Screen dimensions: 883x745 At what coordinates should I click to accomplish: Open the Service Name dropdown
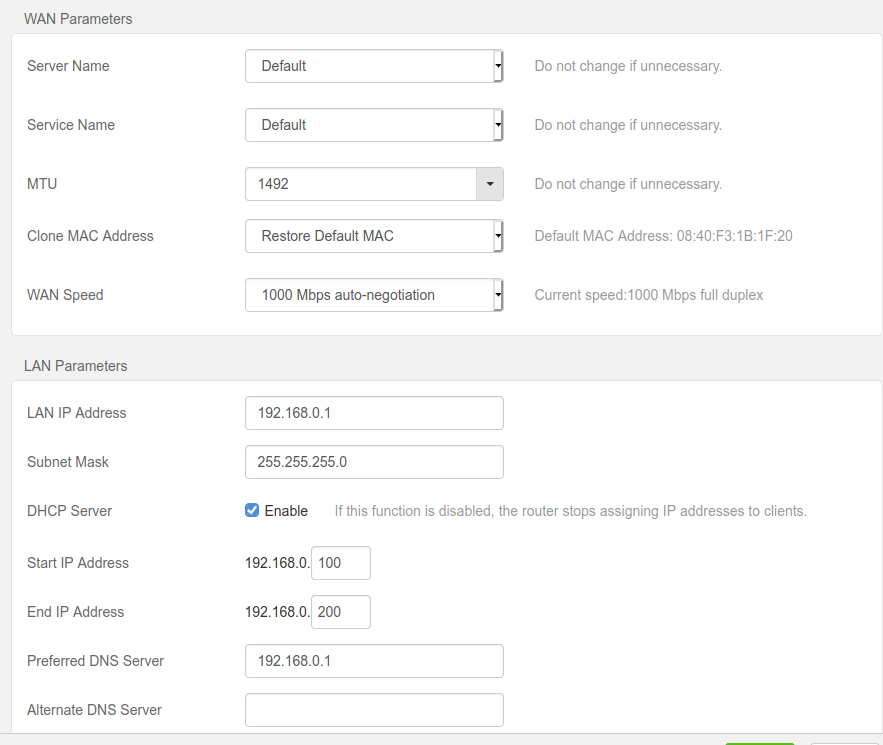click(374, 125)
